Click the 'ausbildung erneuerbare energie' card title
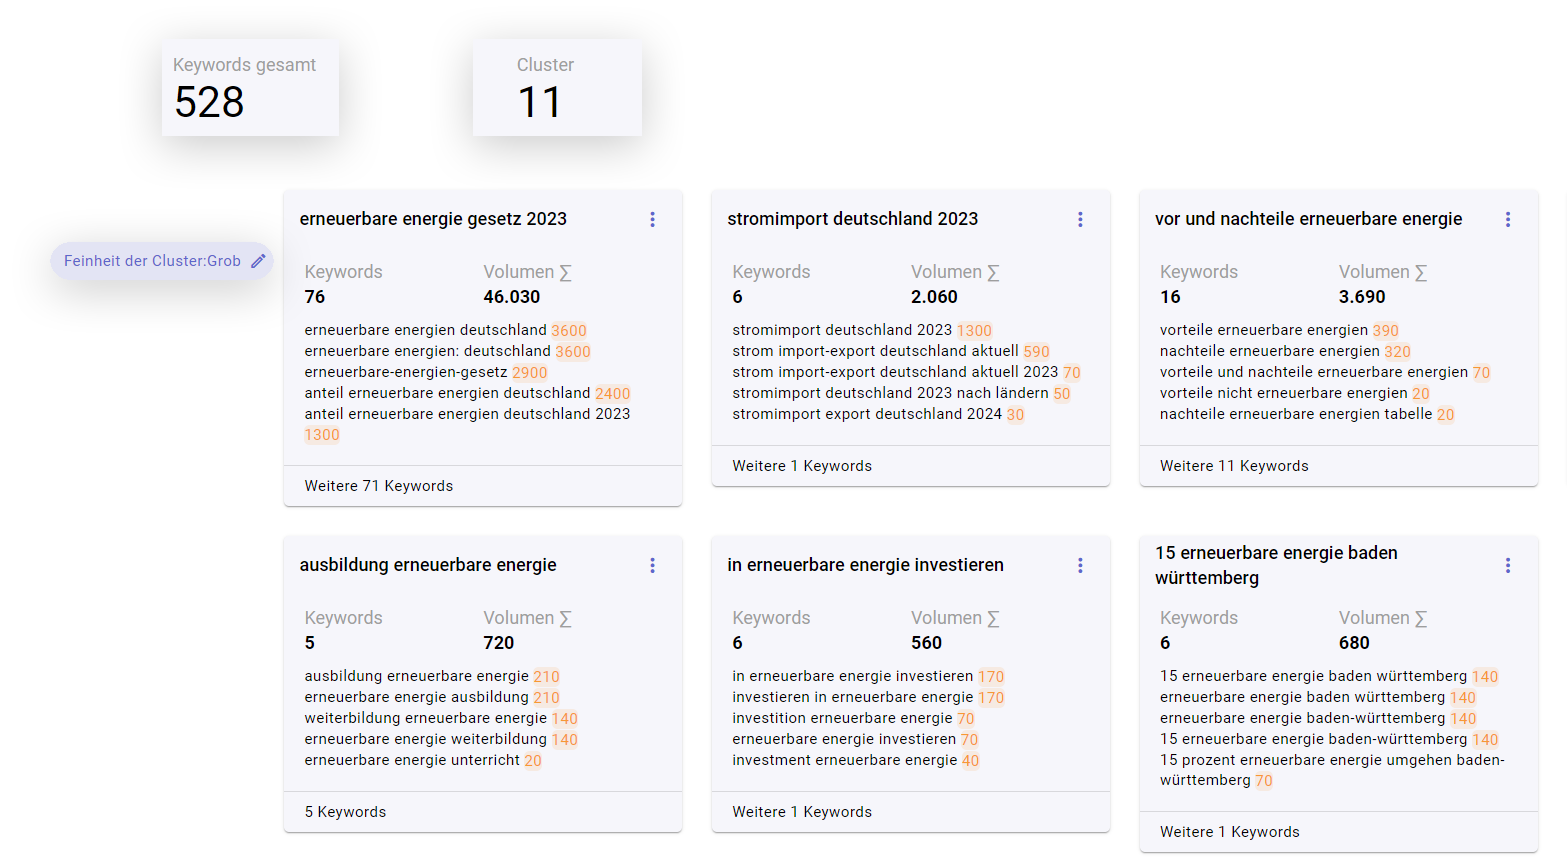Image resolution: width=1567 pixels, height=868 pixels. coord(428,565)
